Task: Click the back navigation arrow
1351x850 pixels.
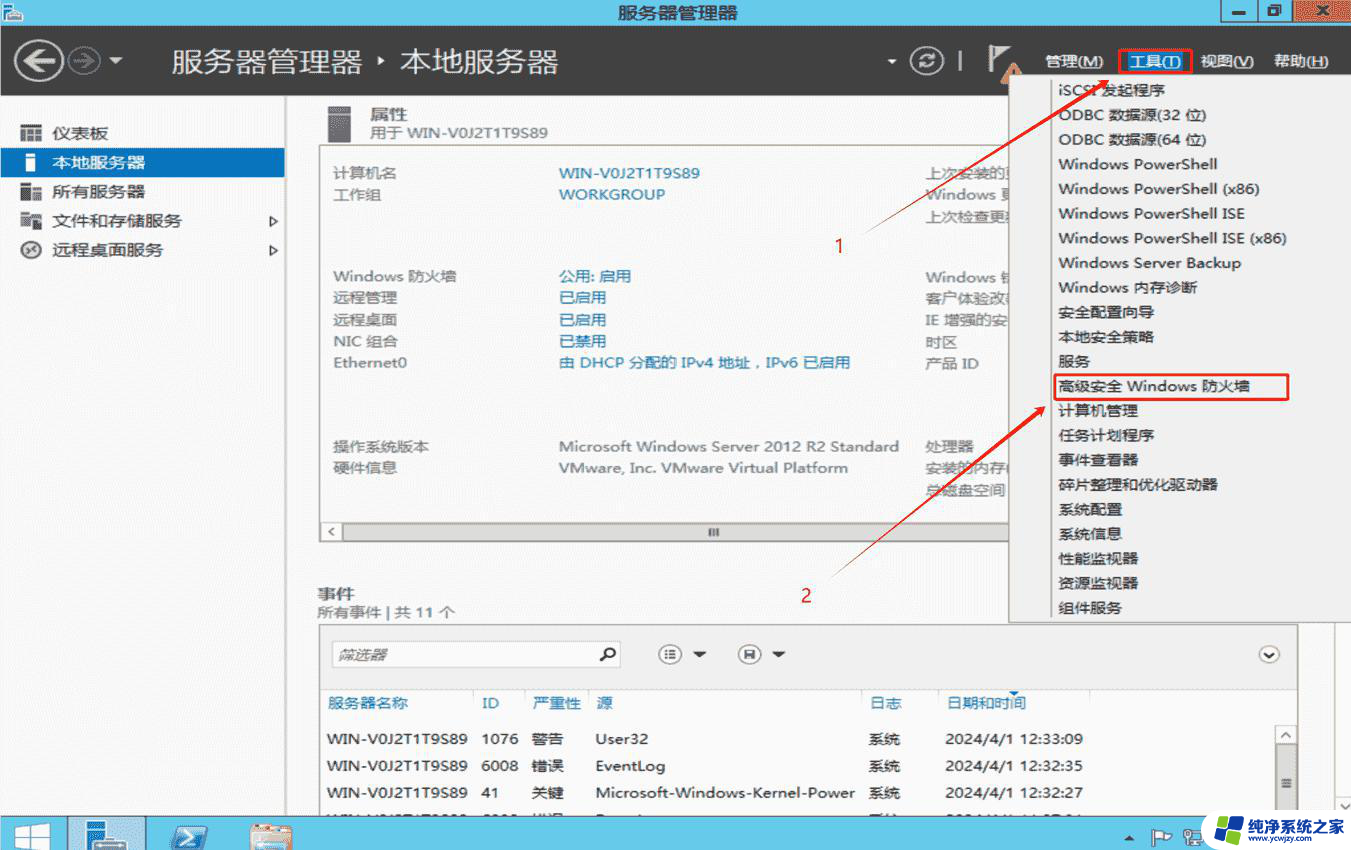Action: click(x=38, y=61)
